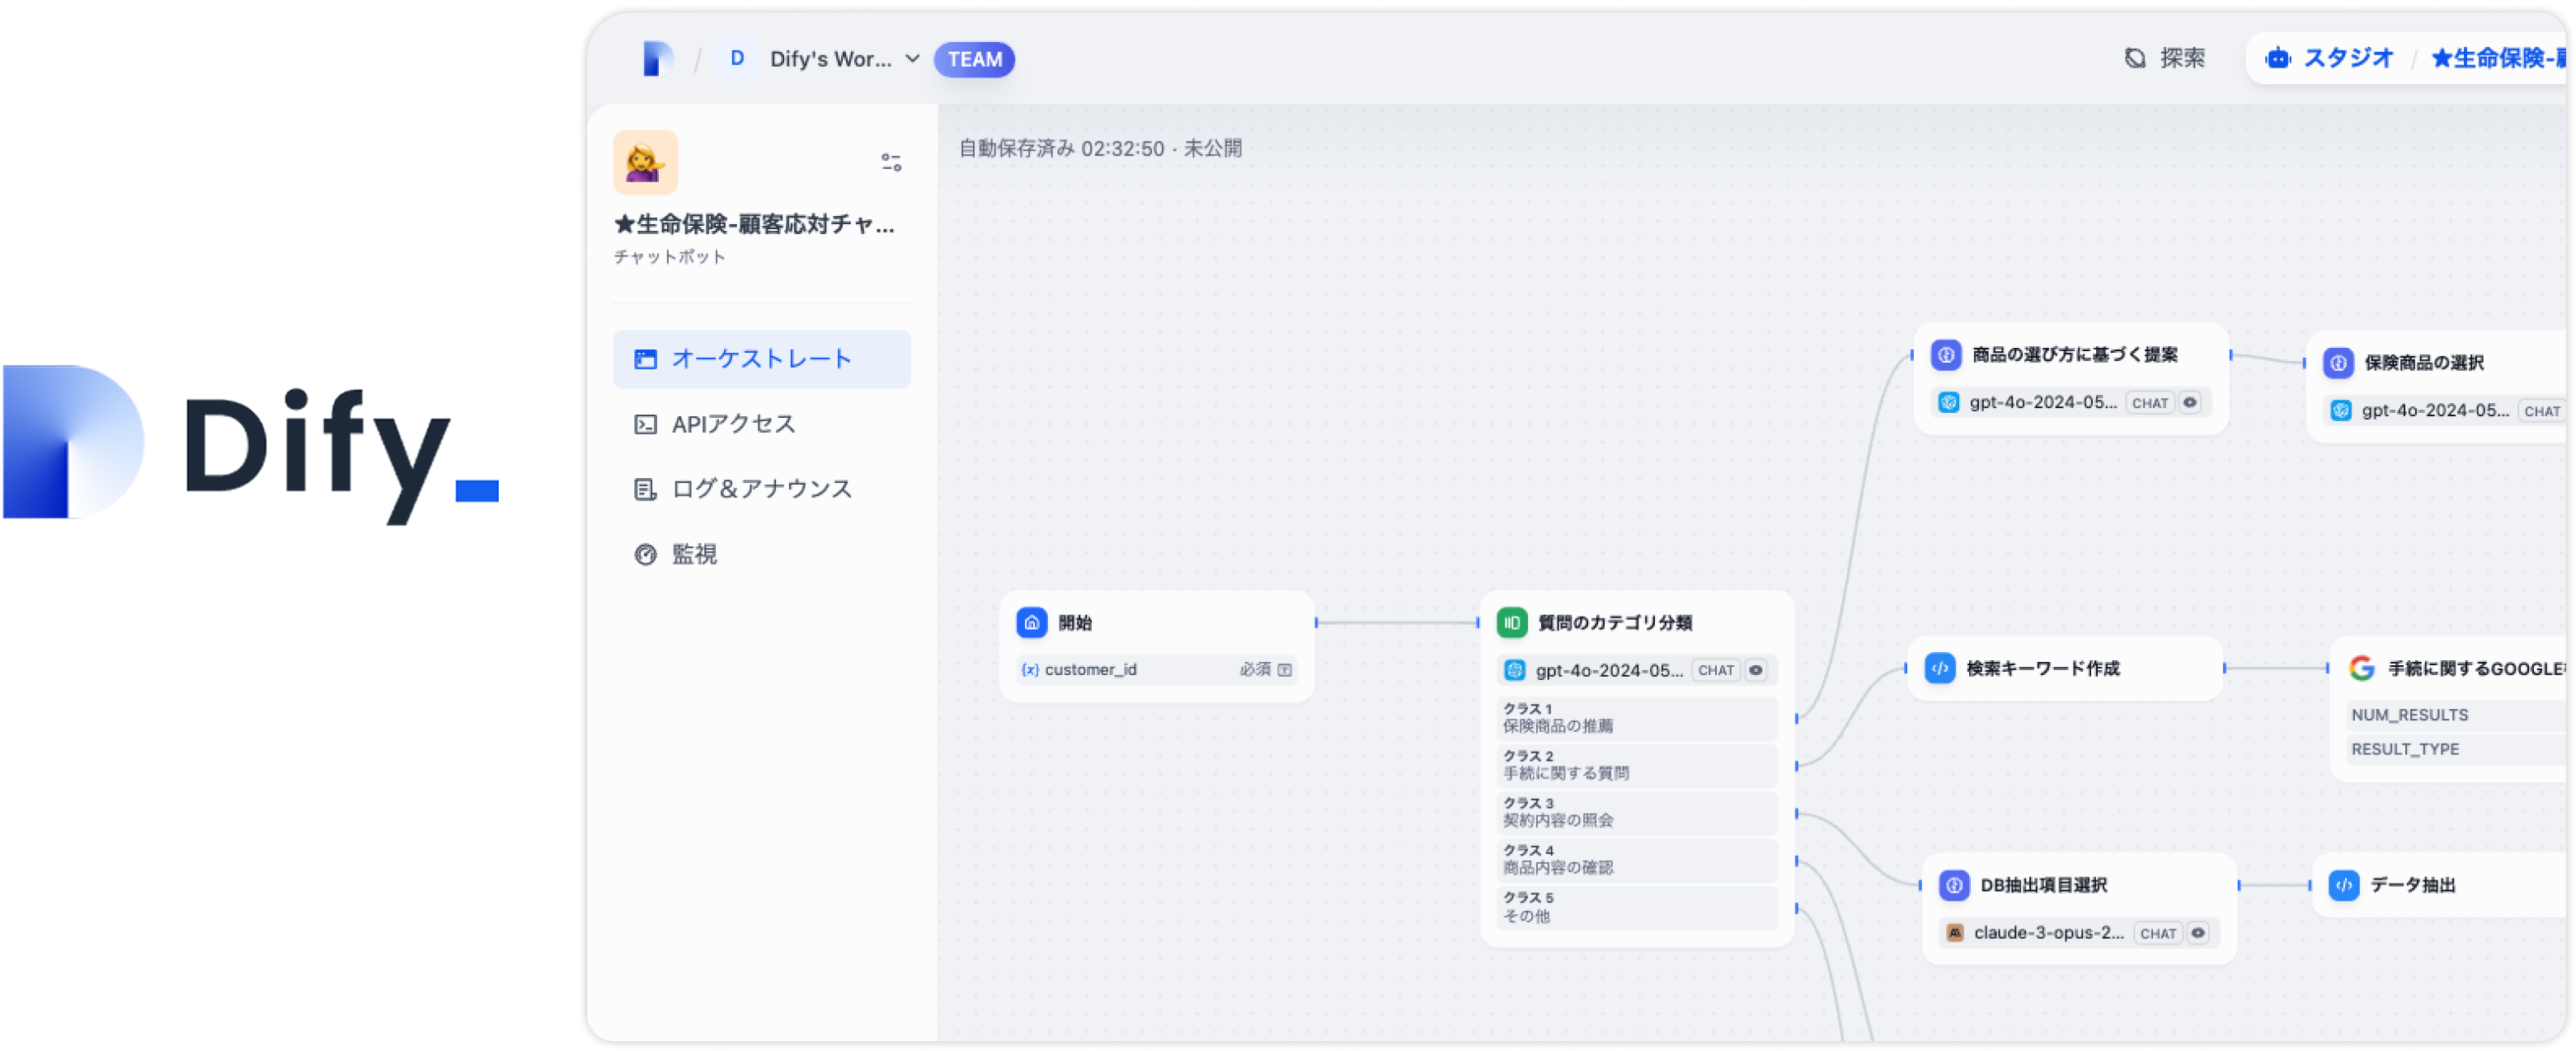Click the 開始 node title

point(1074,622)
